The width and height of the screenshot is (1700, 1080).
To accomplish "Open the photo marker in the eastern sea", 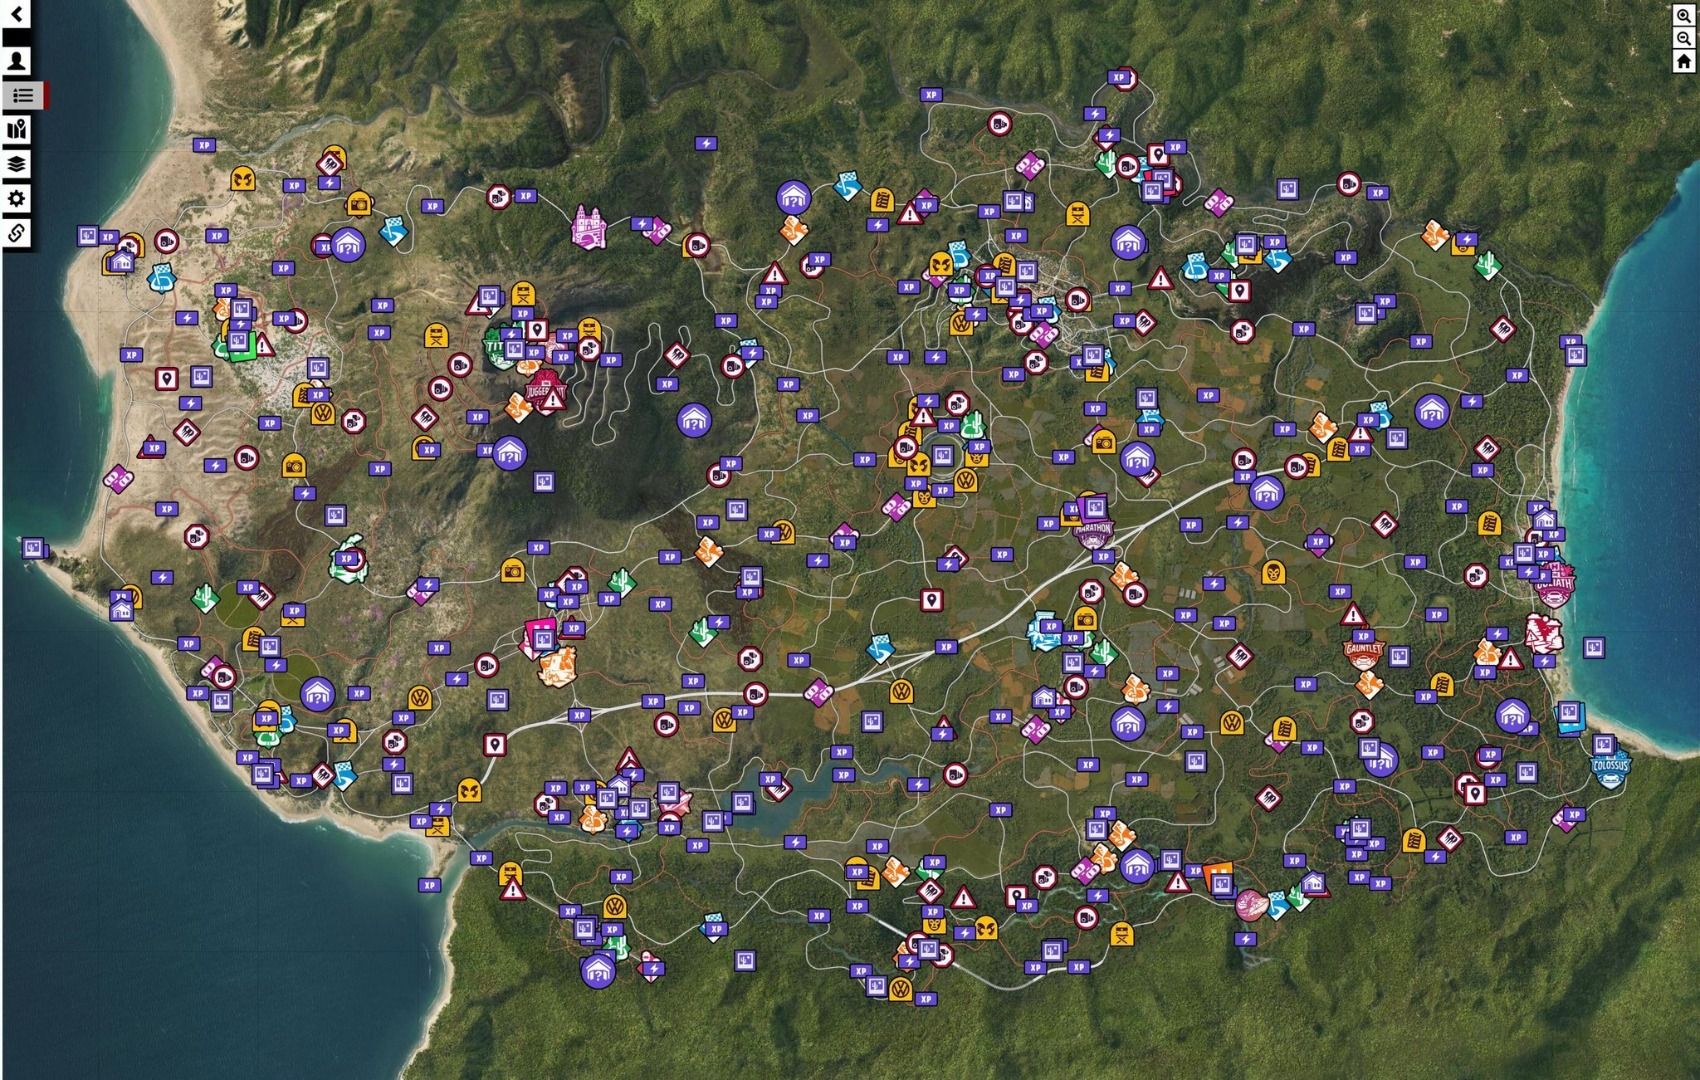I will pyautogui.click(x=1594, y=648).
